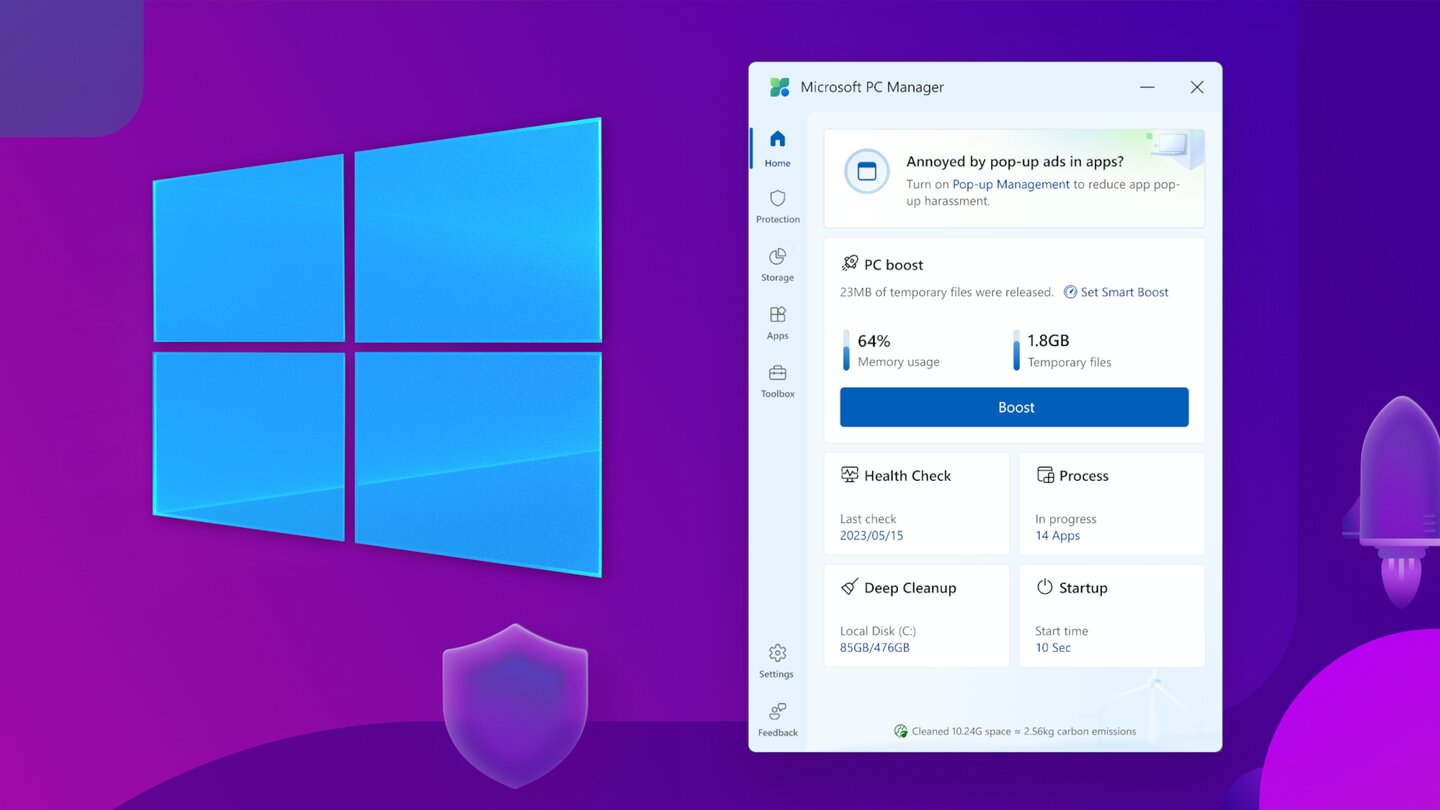1440x810 pixels.
Task: Click the pop-up ads badge in the banner
Action: tap(866, 171)
